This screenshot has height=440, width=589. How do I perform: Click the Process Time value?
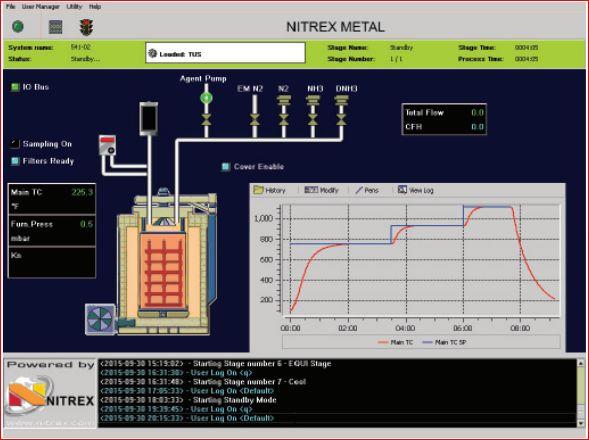click(x=527, y=59)
